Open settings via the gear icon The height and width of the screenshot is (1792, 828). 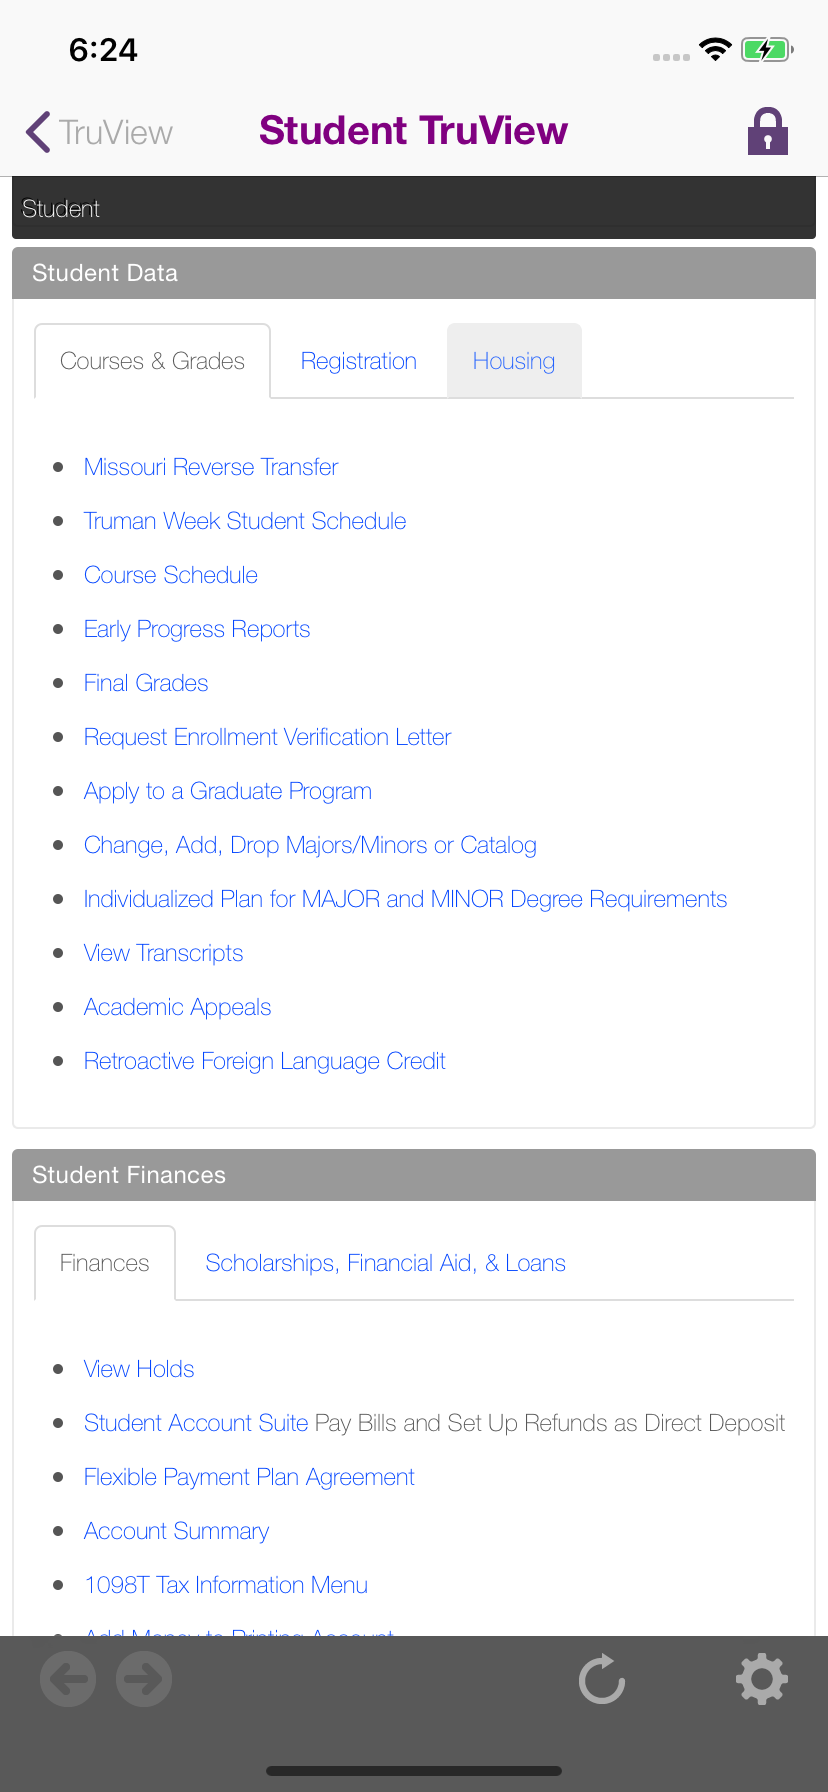(762, 1679)
